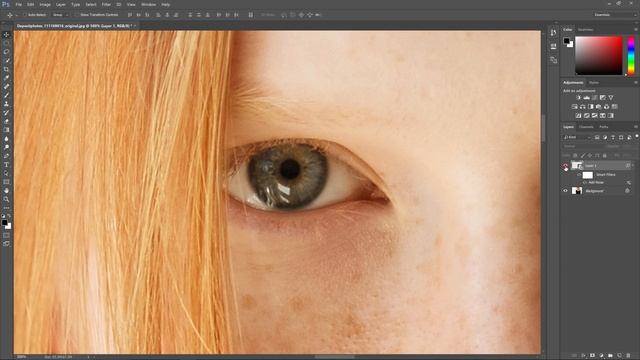Add an Exposure adjustment
This screenshot has width=640, height=360.
[602, 98]
